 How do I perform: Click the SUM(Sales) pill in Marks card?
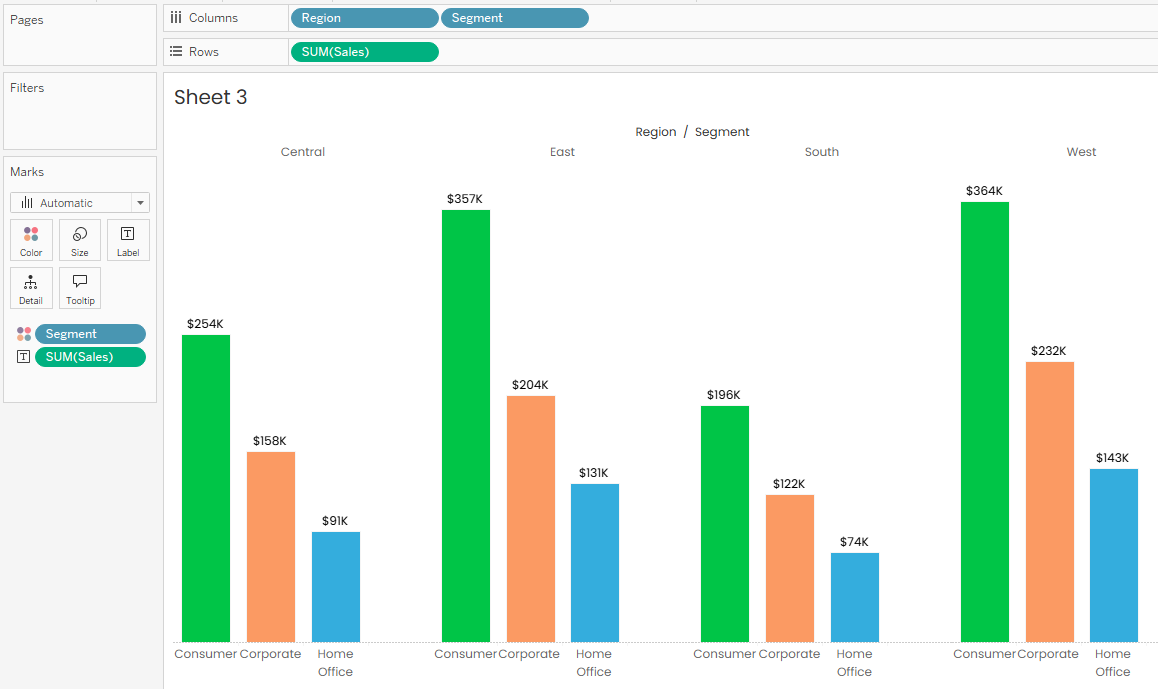tap(90, 357)
